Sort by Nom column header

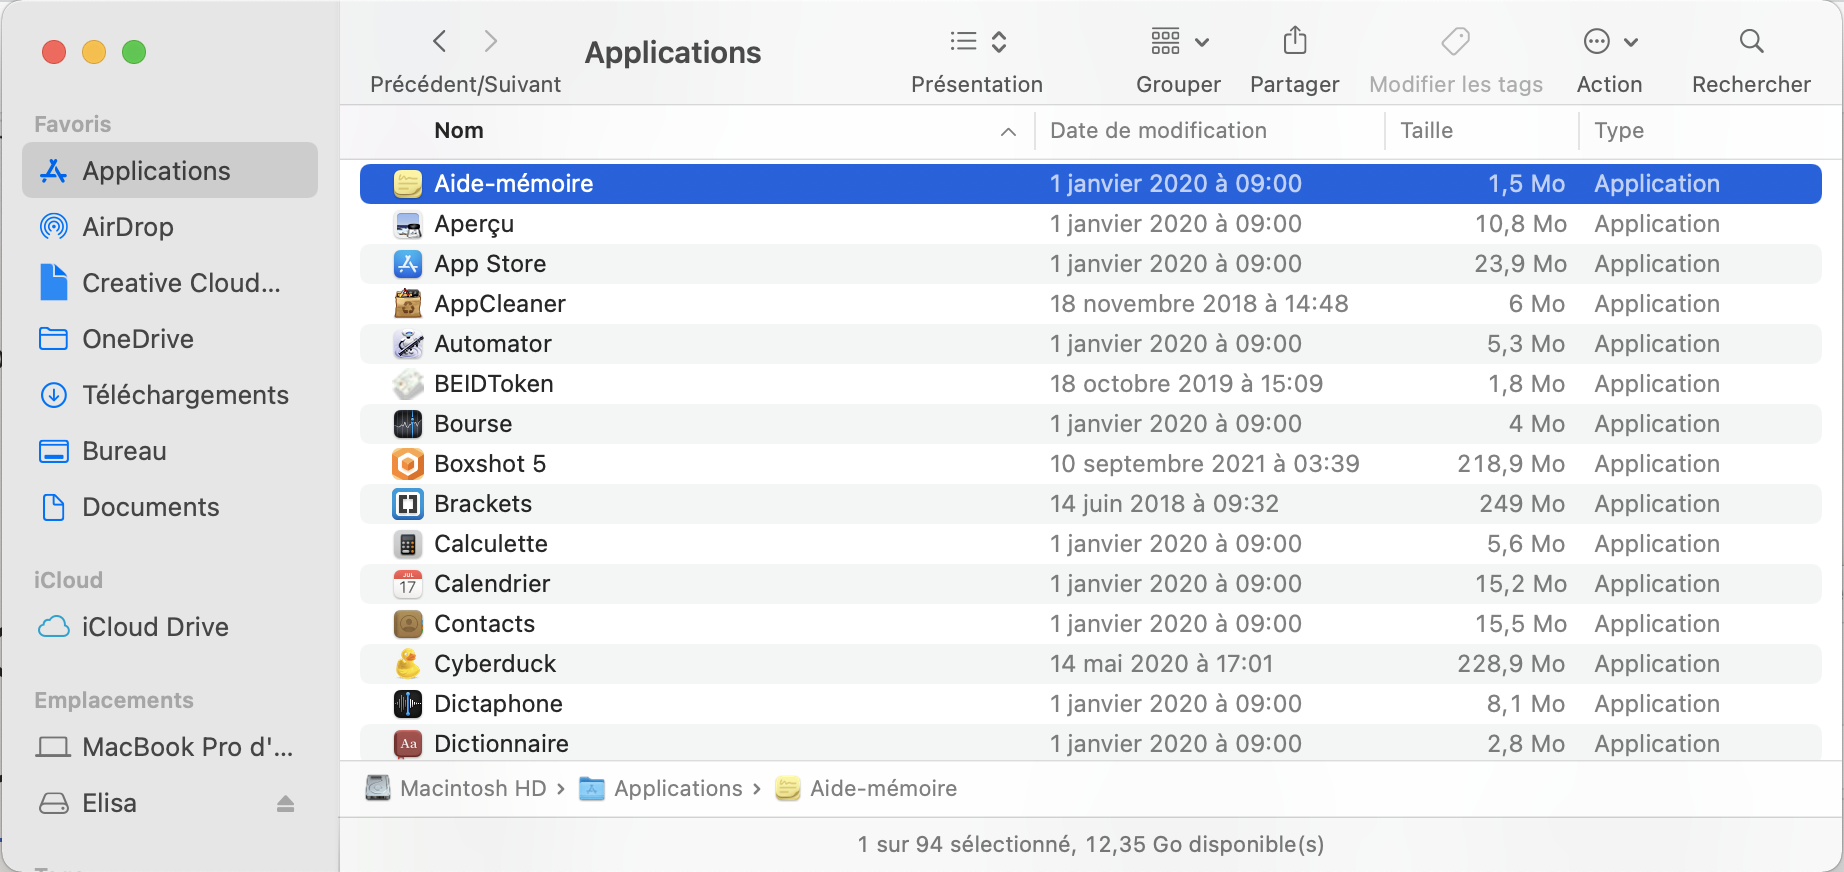(x=459, y=131)
